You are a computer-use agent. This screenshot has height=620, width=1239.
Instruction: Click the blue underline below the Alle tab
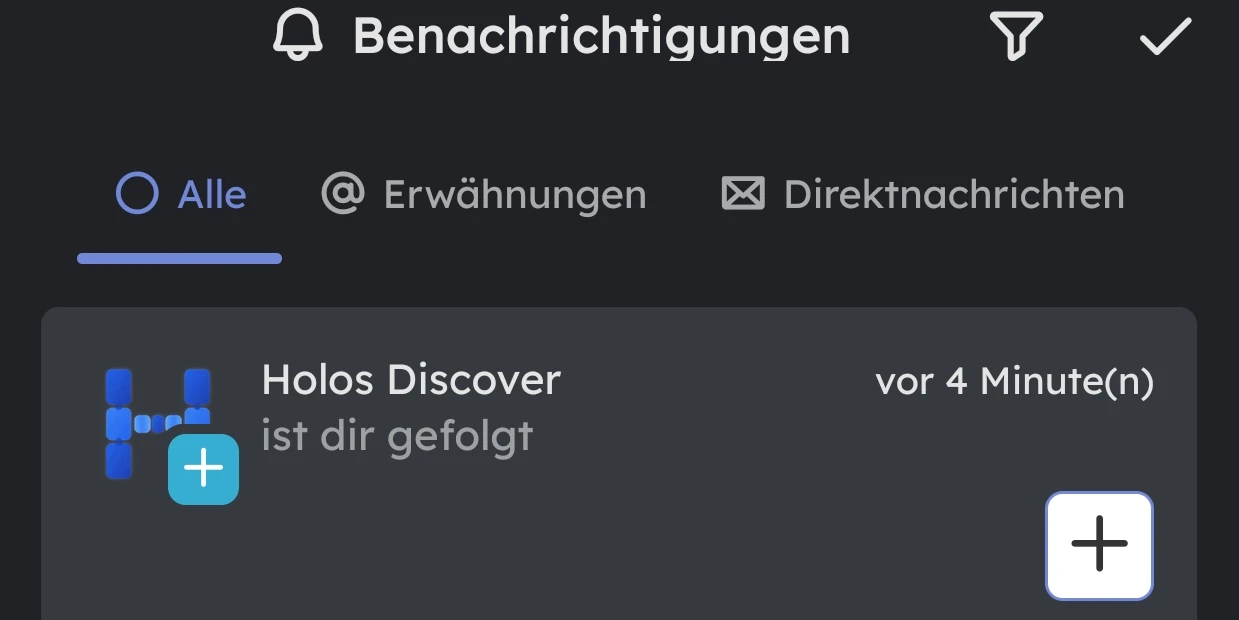[179, 259]
